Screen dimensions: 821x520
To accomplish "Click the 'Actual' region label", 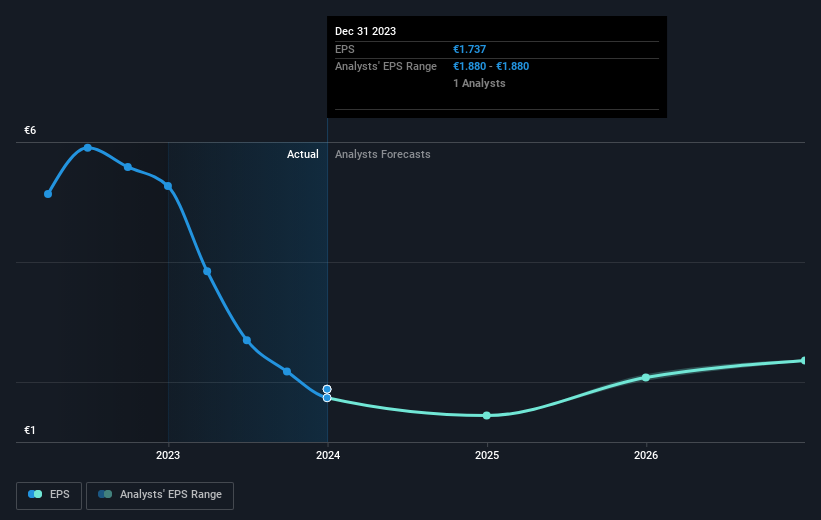I will click(303, 154).
